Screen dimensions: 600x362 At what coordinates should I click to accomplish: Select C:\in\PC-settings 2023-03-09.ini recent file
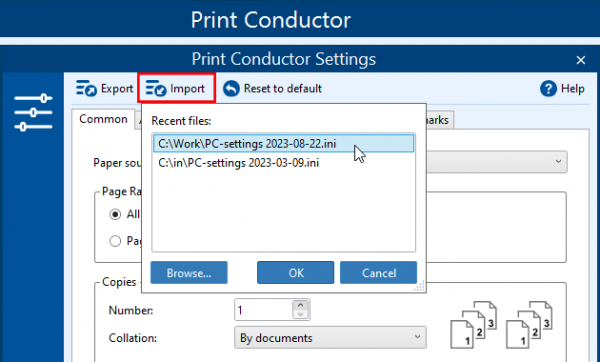283,163
